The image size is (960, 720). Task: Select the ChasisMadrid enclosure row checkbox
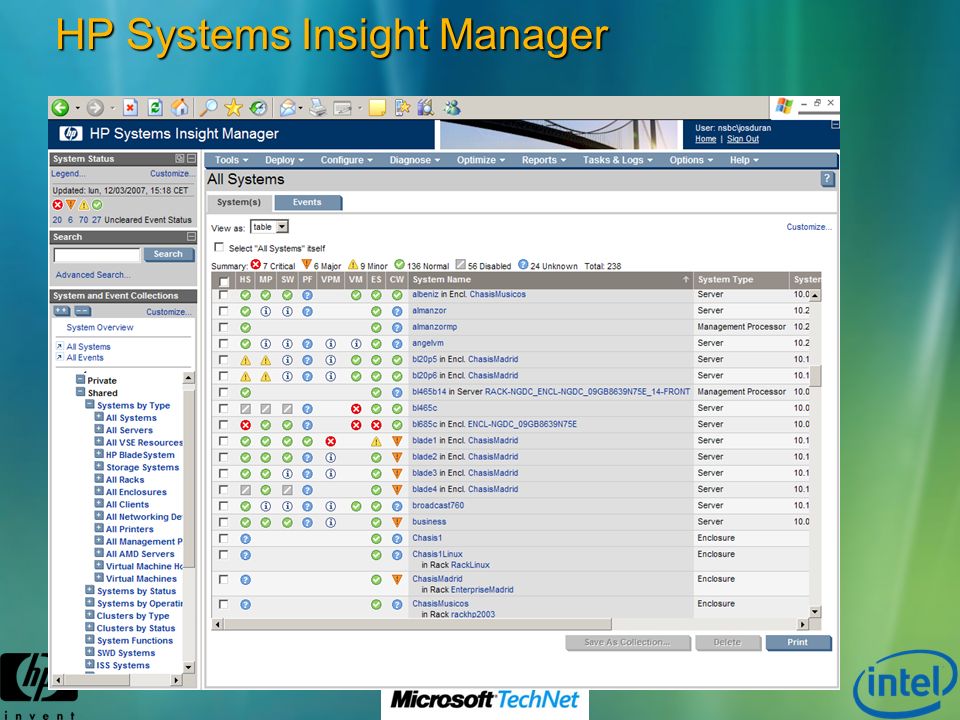click(223, 579)
